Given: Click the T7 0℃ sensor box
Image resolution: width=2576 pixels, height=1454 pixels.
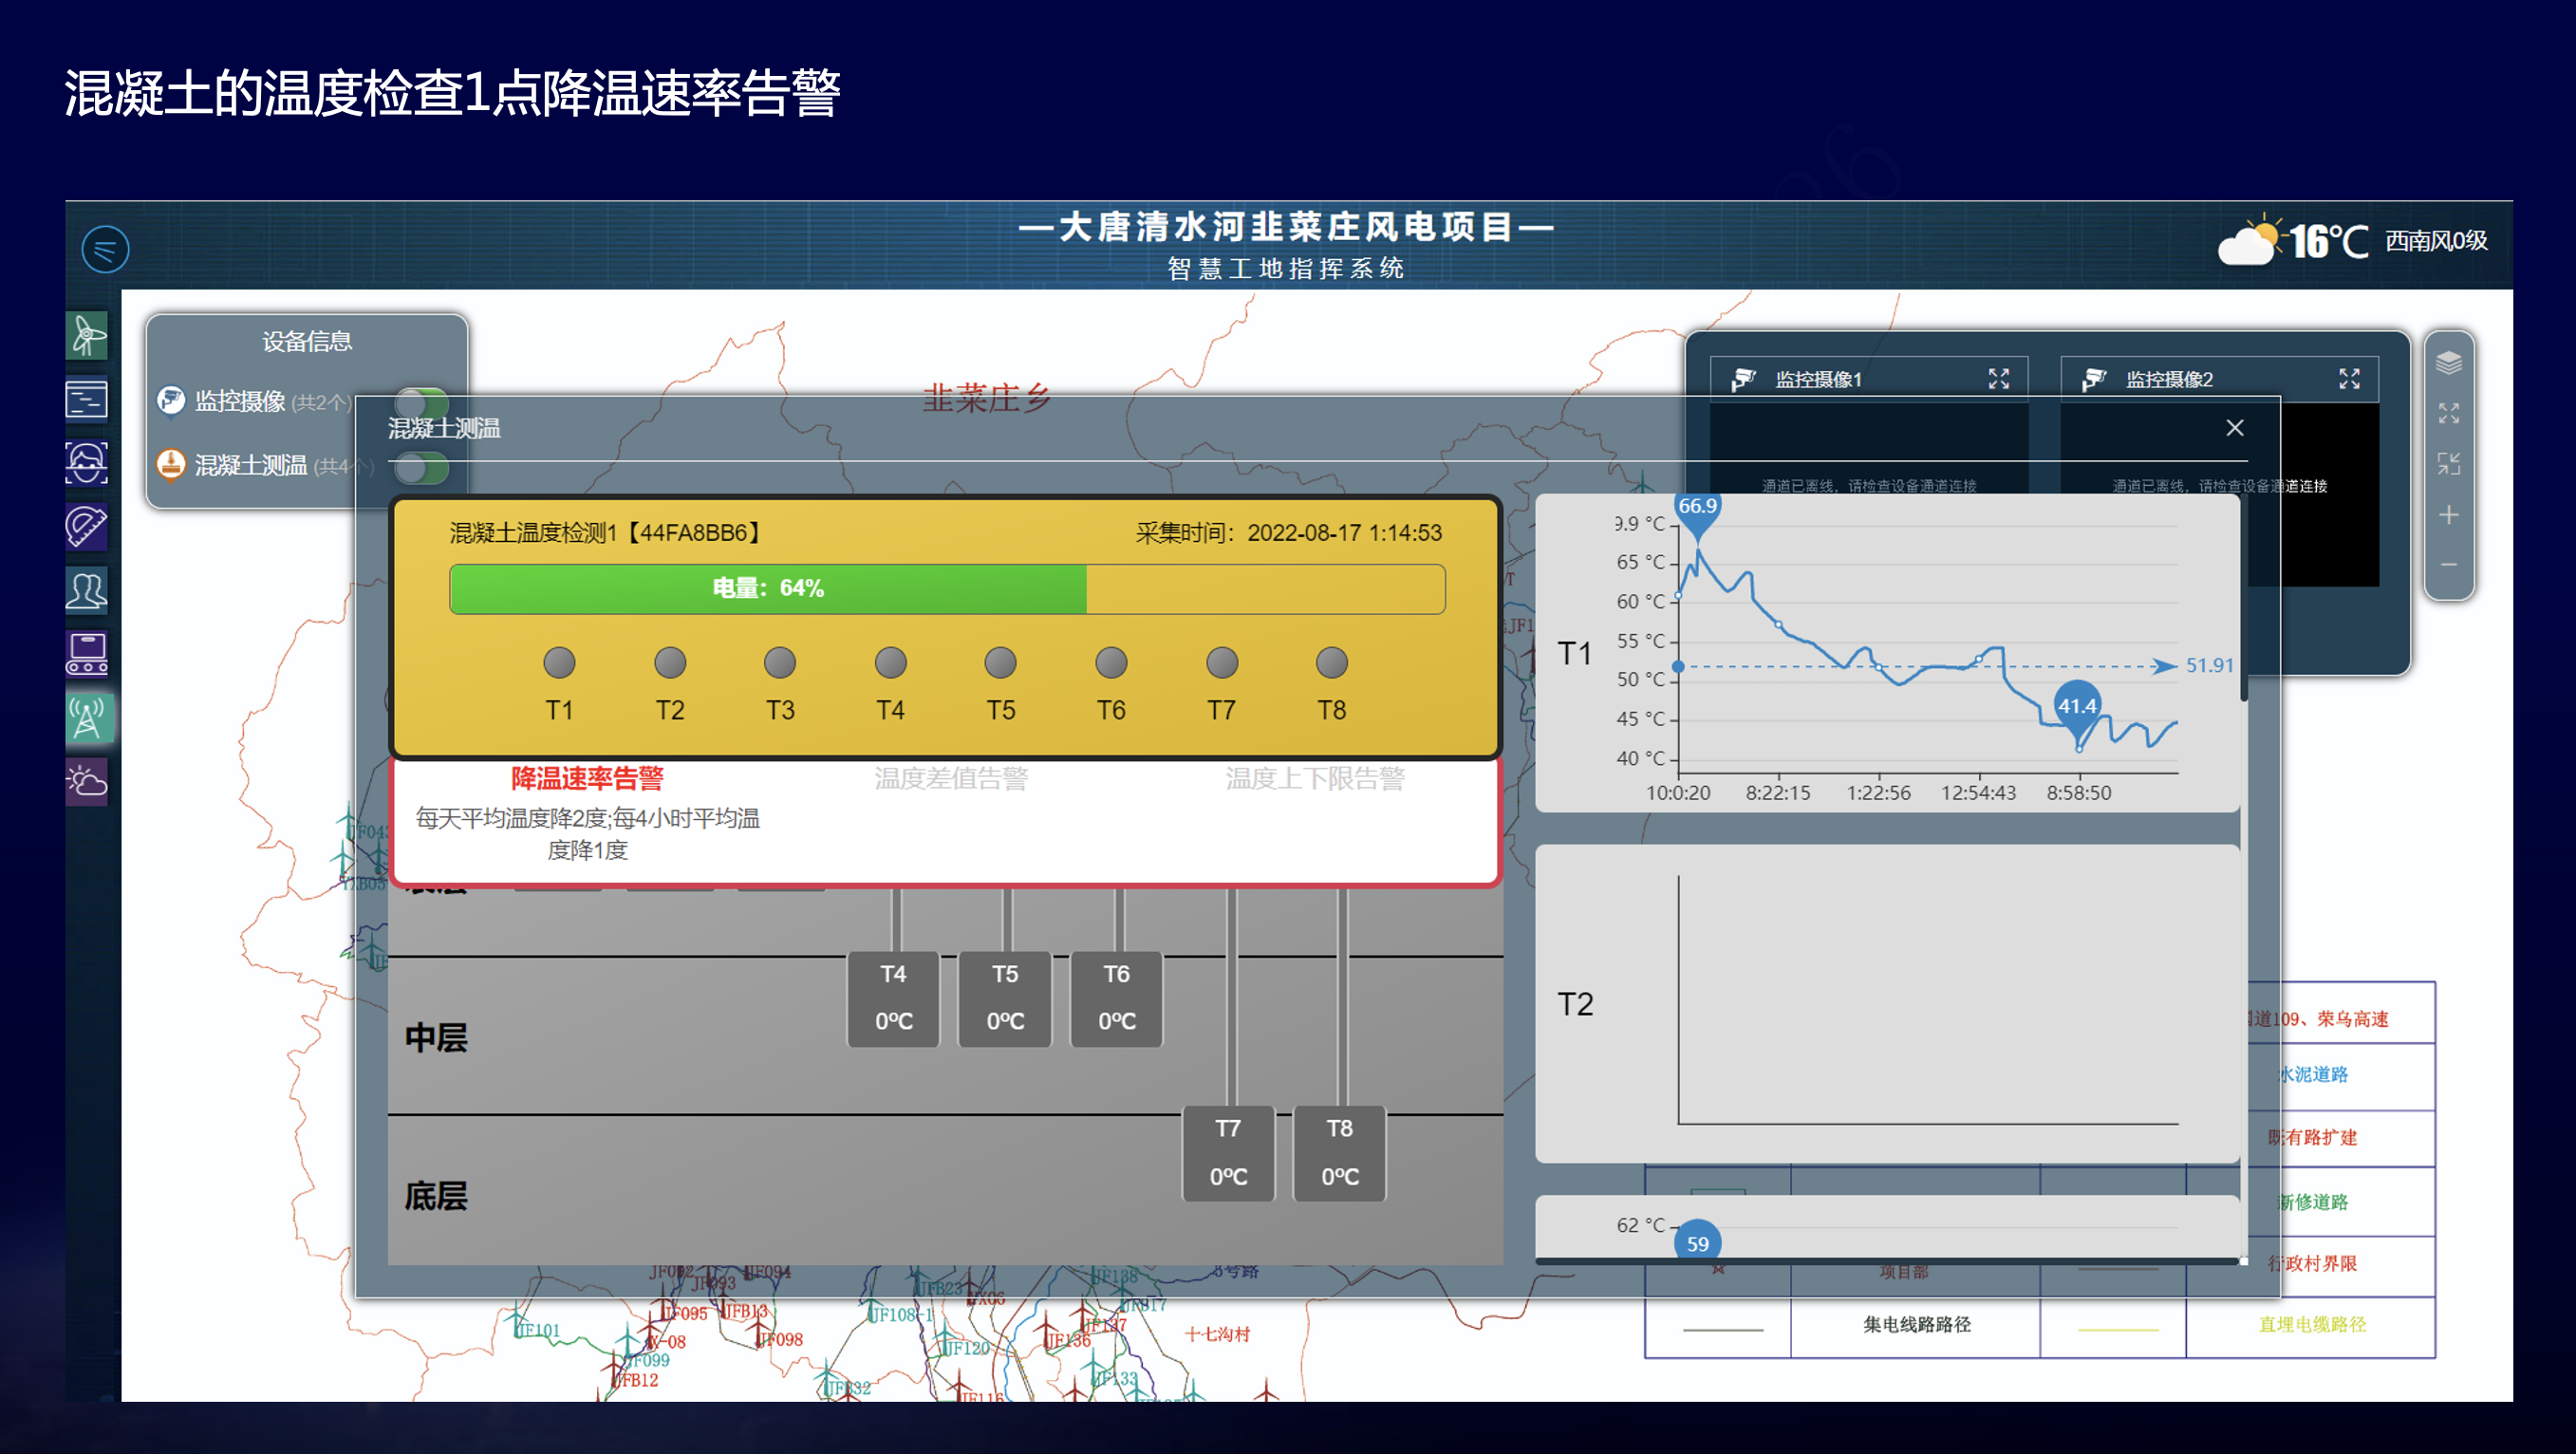Looking at the screenshot, I should coord(1228,1153).
